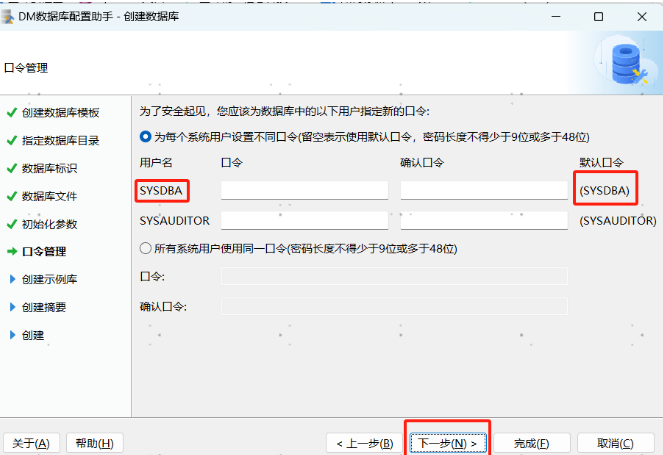The width and height of the screenshot is (663, 455).
Task: Click the 口令管理 page heading
Action: pyautogui.click(x=26, y=68)
